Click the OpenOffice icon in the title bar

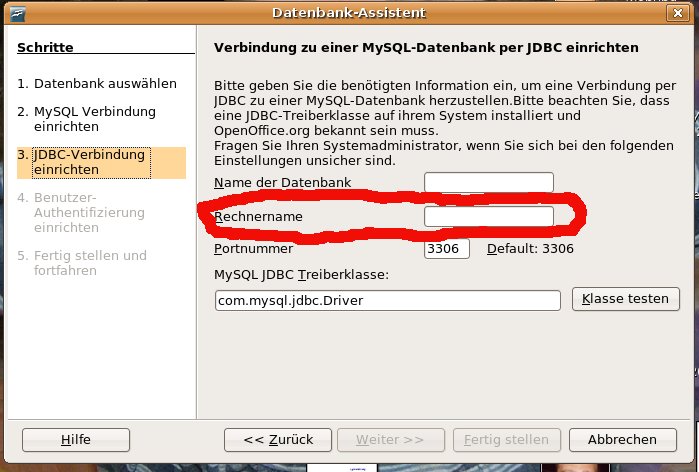click(x=18, y=13)
